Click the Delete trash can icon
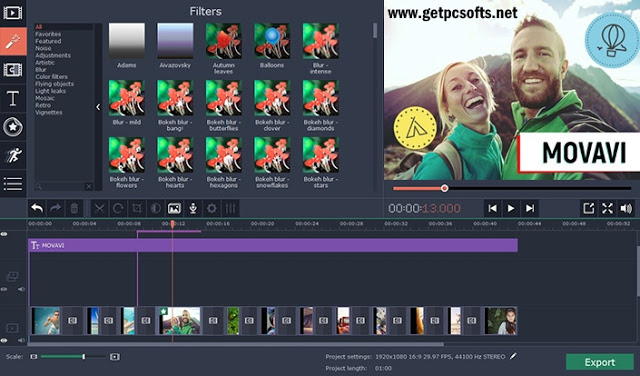Image resolution: width=640 pixels, height=376 pixels. [x=74, y=209]
